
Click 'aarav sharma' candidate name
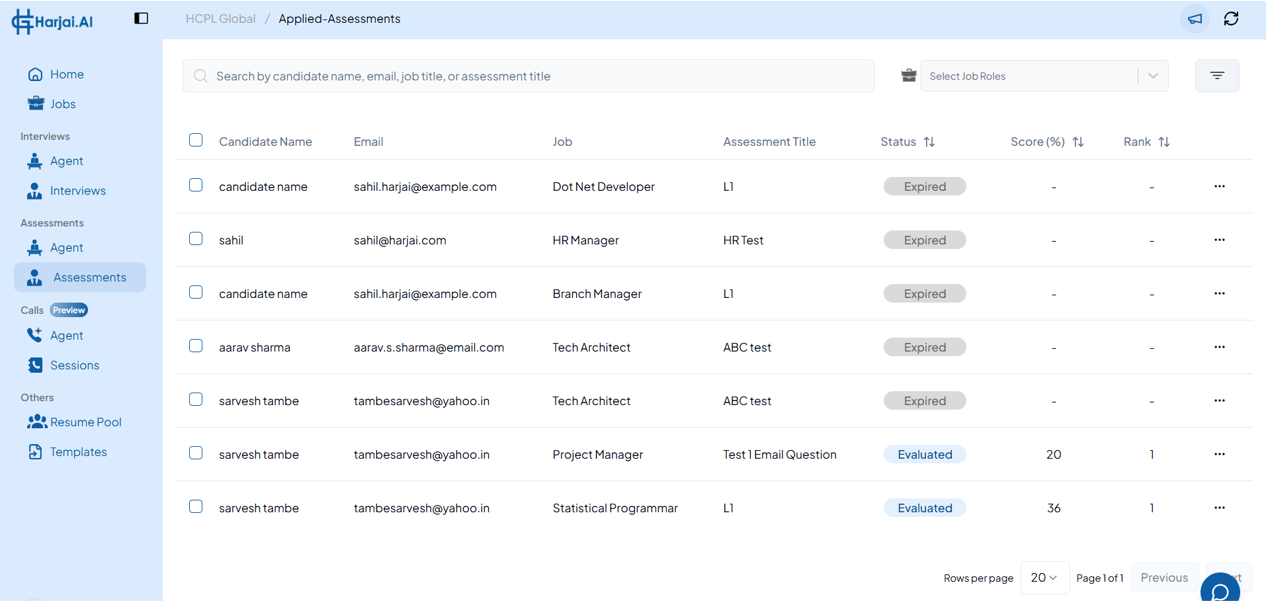tap(255, 348)
